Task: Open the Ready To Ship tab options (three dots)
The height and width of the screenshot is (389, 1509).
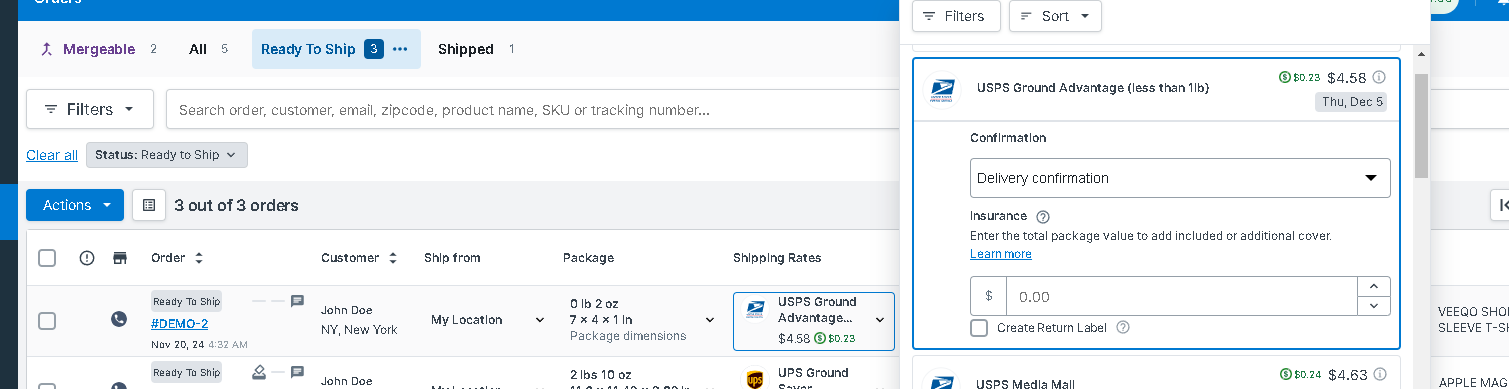Action: (400, 49)
